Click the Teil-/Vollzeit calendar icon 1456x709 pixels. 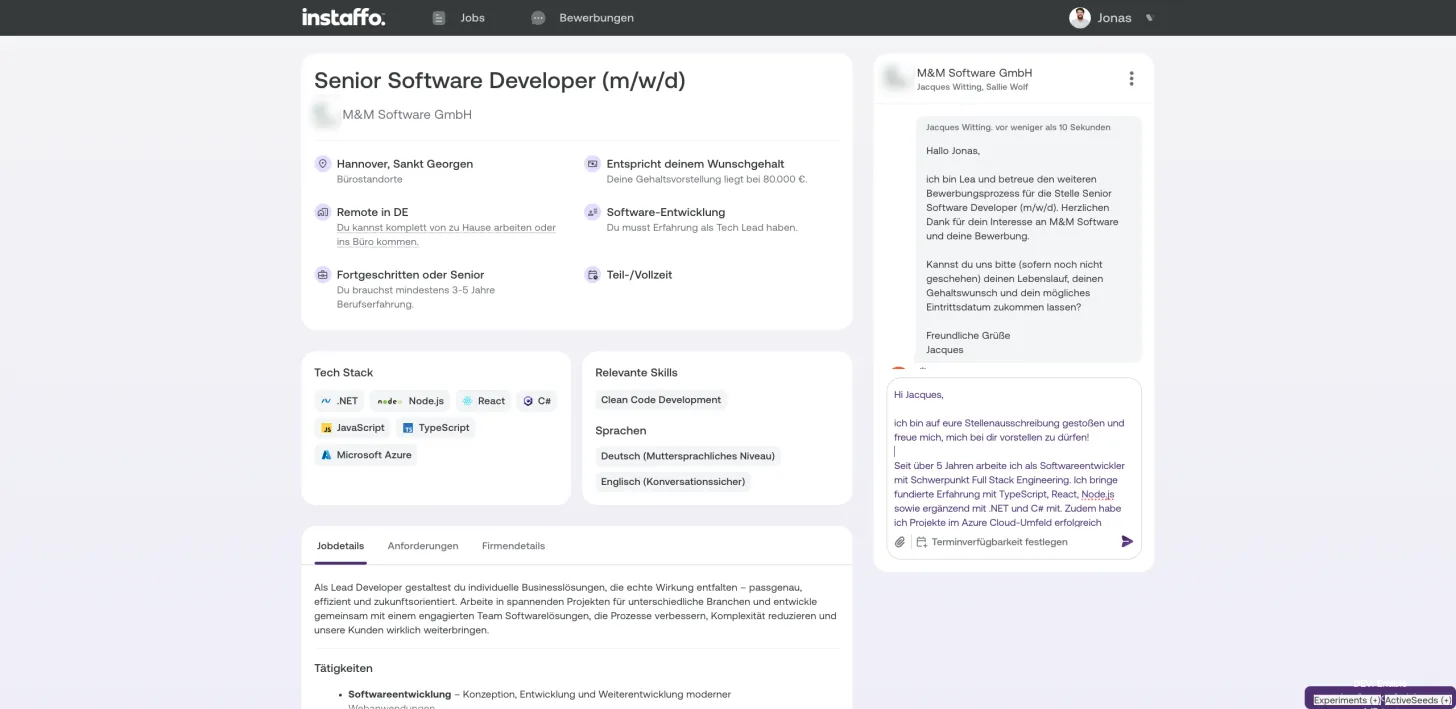[x=592, y=274]
